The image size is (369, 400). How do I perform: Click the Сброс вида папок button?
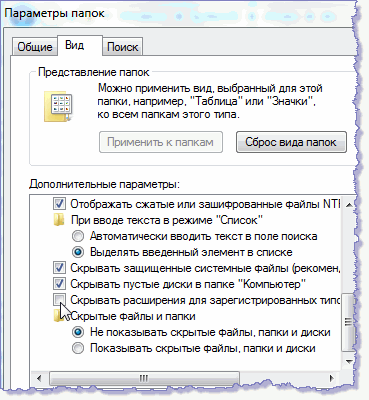[291, 142]
